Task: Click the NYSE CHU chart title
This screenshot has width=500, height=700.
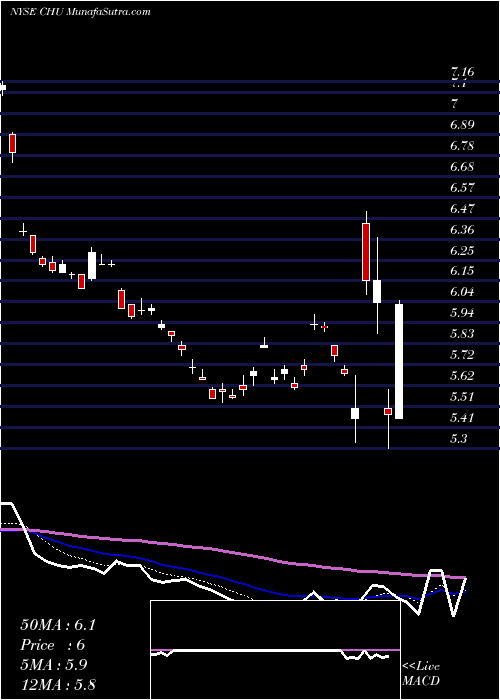Action: pos(79,12)
